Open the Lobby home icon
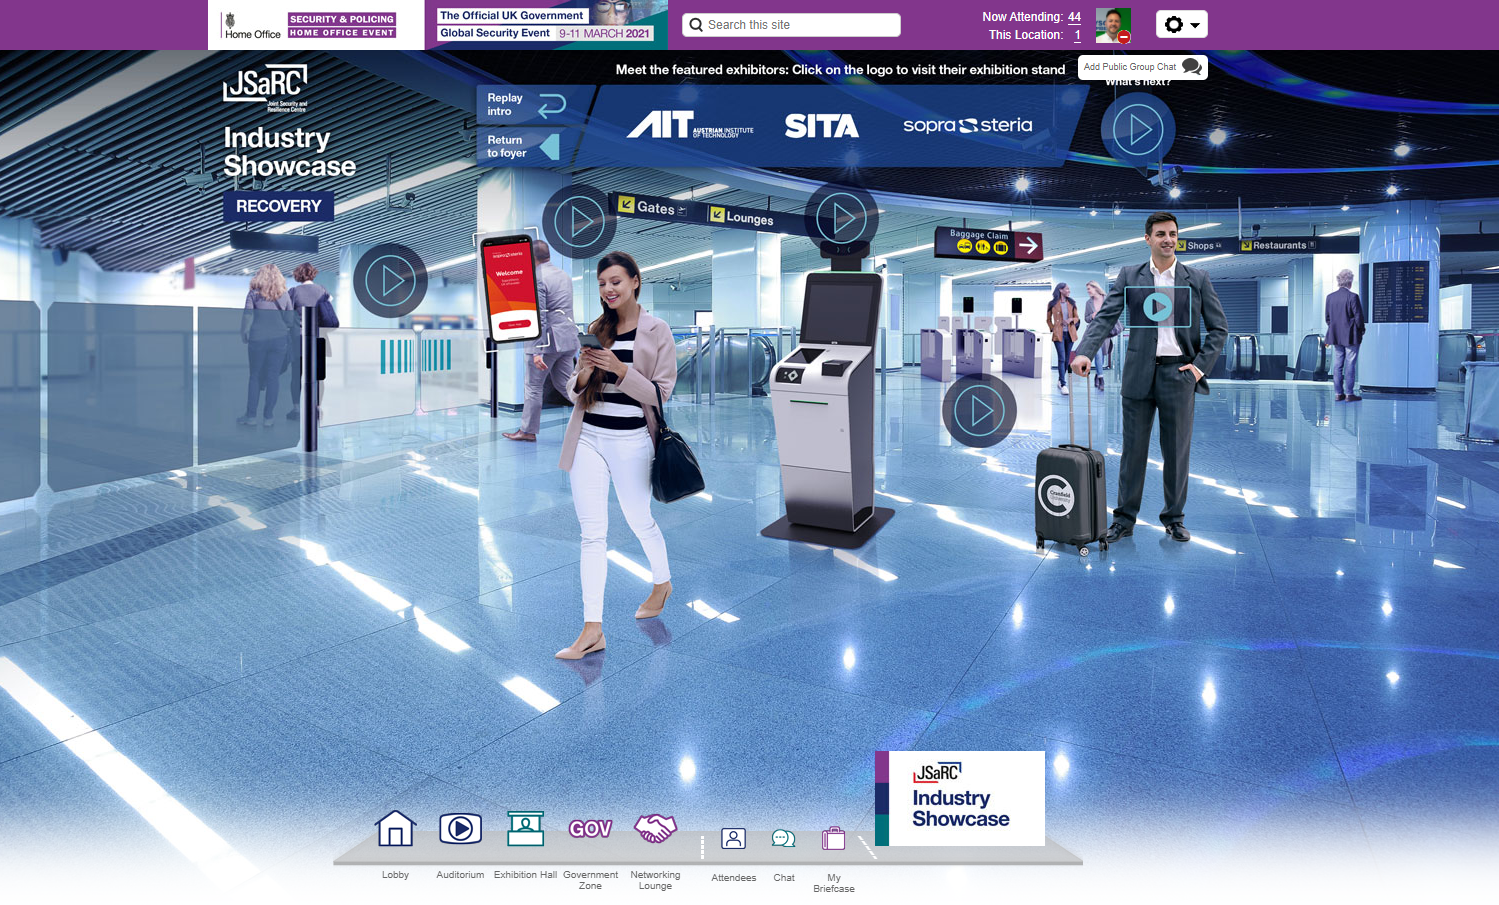The height and width of the screenshot is (905, 1499). click(395, 829)
